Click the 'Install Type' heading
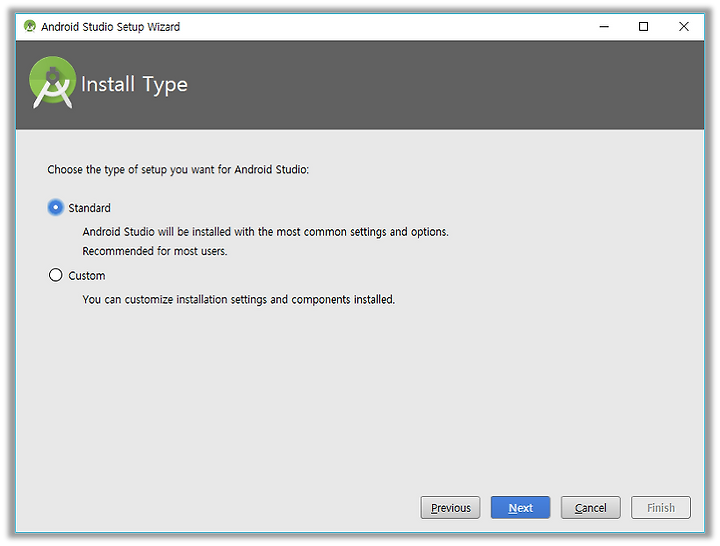This screenshot has height=546, width=720. (134, 84)
